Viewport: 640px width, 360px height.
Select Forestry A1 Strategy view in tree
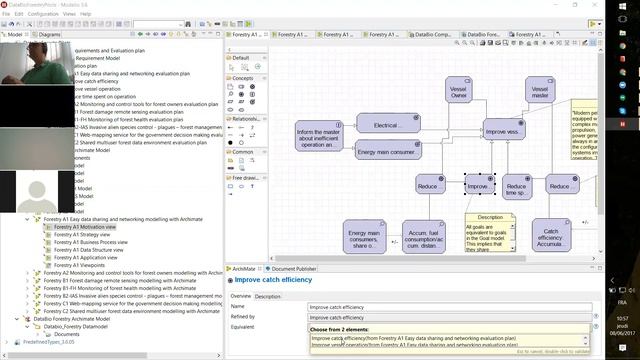click(82, 235)
